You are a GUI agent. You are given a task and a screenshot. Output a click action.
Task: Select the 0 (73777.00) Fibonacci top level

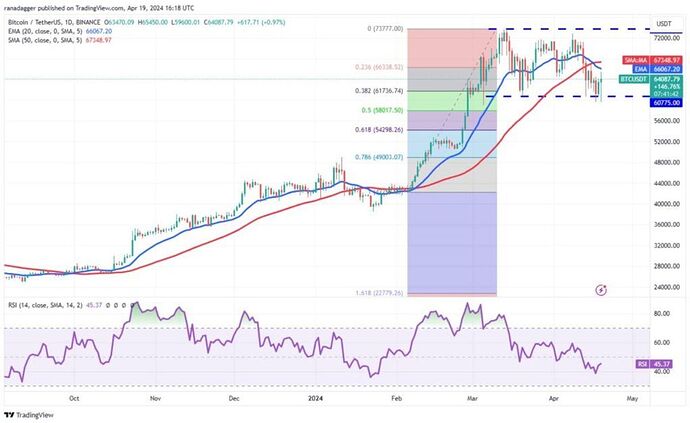(385, 29)
